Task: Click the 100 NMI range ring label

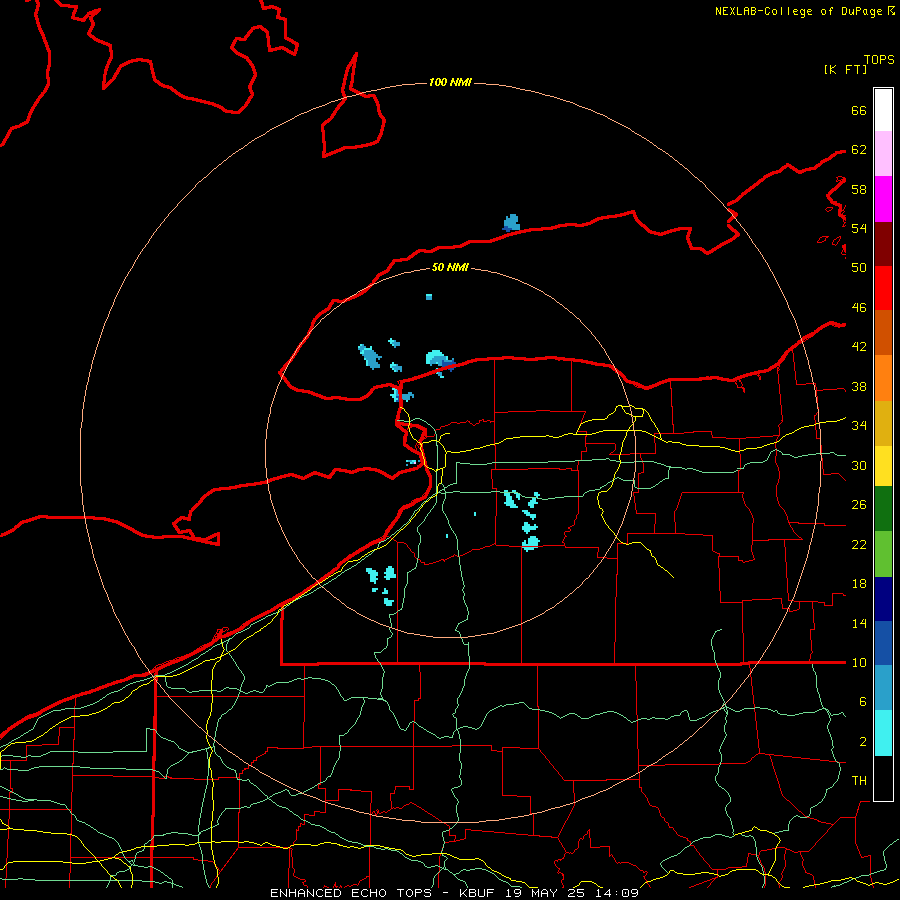Action: (x=450, y=82)
